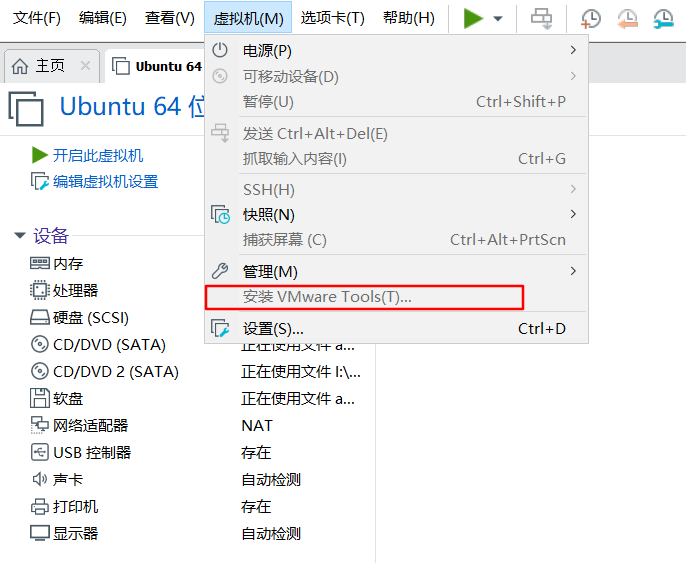
Task: Click the green play icon beside 开启此虚拟机
Action: pos(39,155)
